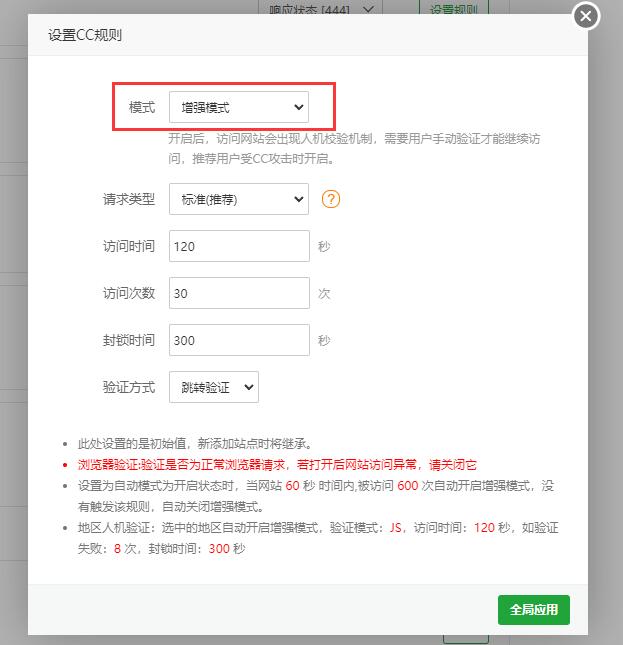Click the chevron arrow of the 增强模式 select

[299, 107]
